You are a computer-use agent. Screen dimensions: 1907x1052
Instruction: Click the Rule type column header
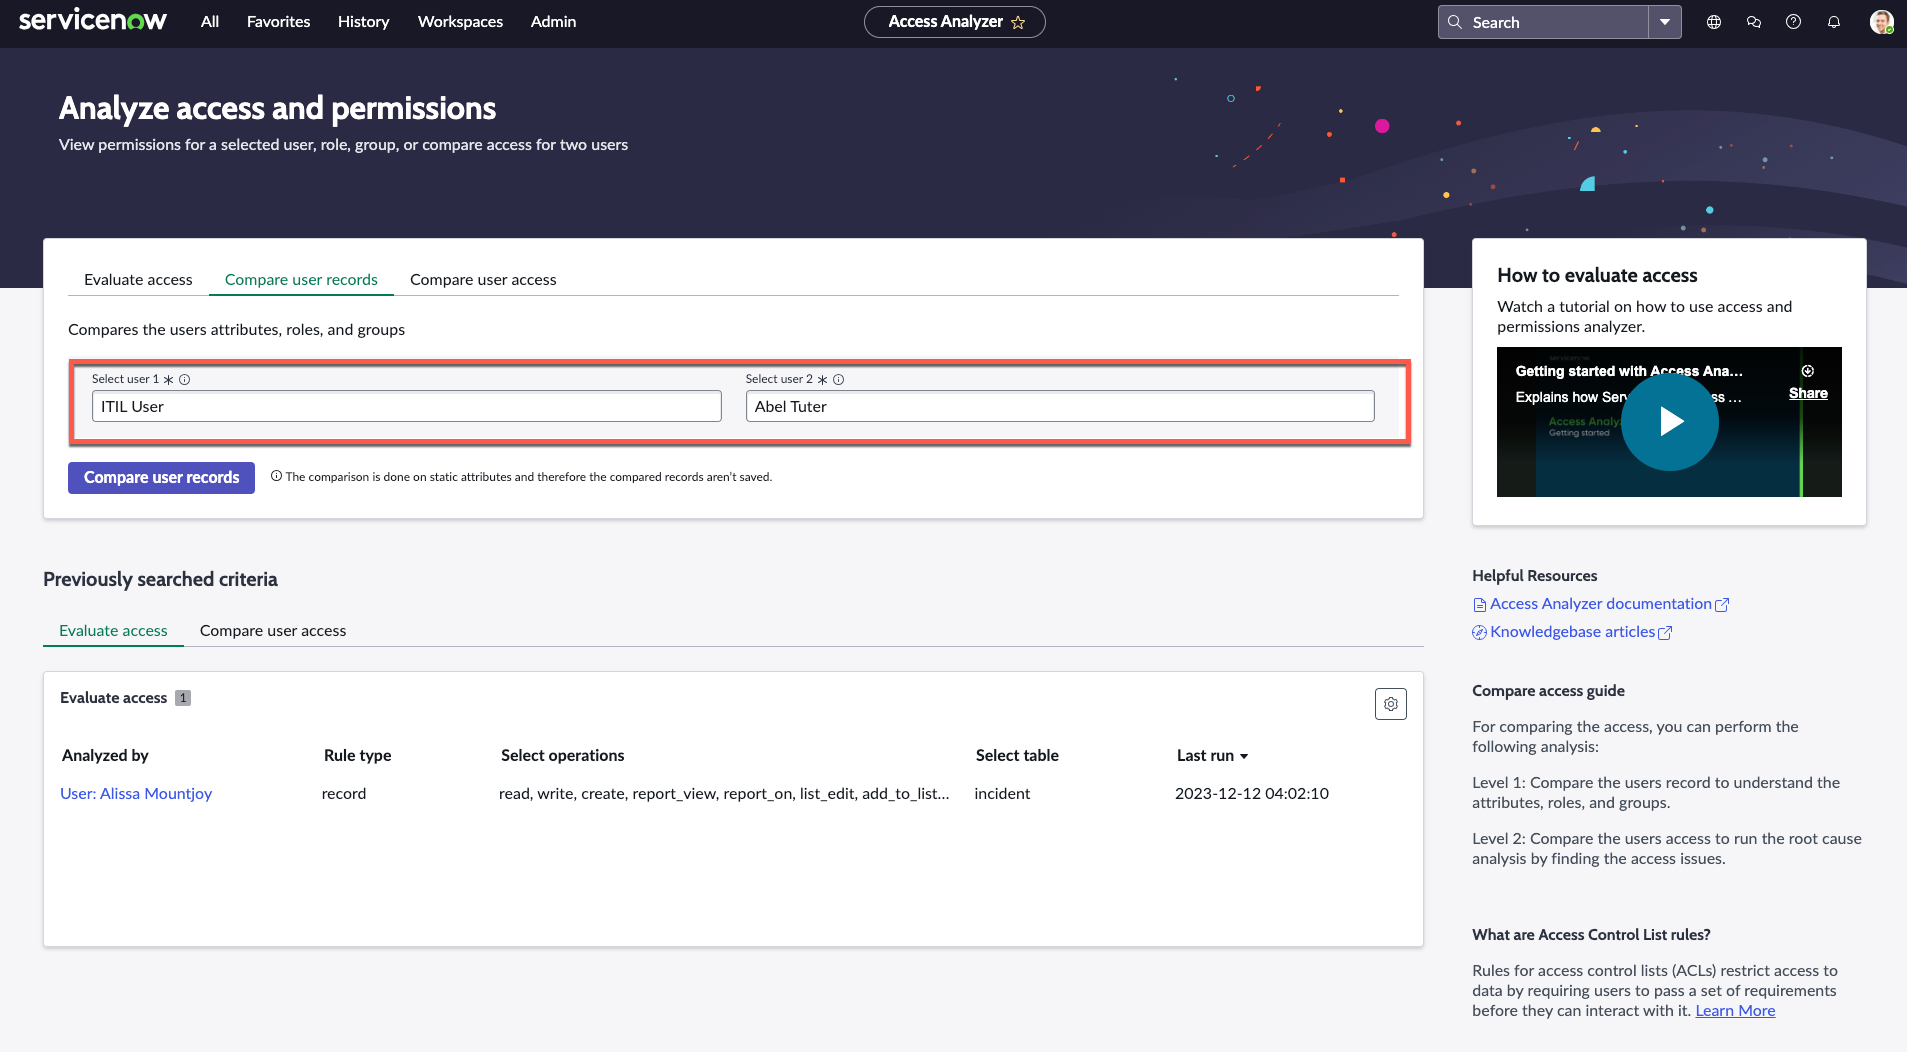click(x=357, y=756)
